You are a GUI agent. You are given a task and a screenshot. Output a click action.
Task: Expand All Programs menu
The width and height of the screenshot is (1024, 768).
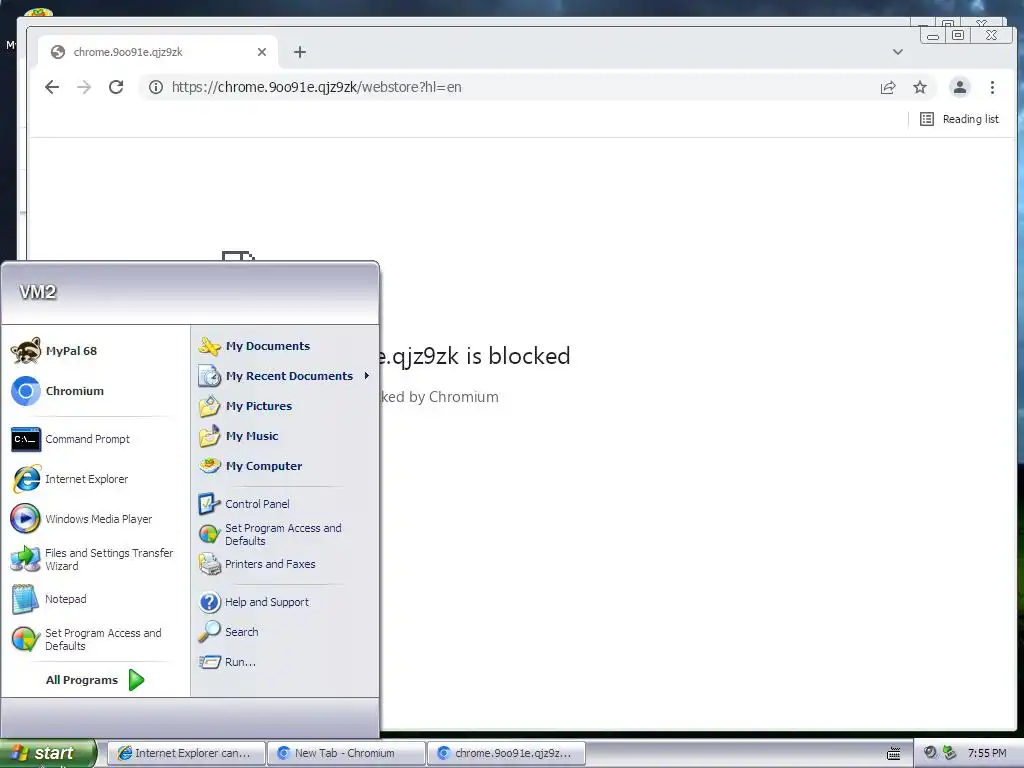(x=94, y=680)
